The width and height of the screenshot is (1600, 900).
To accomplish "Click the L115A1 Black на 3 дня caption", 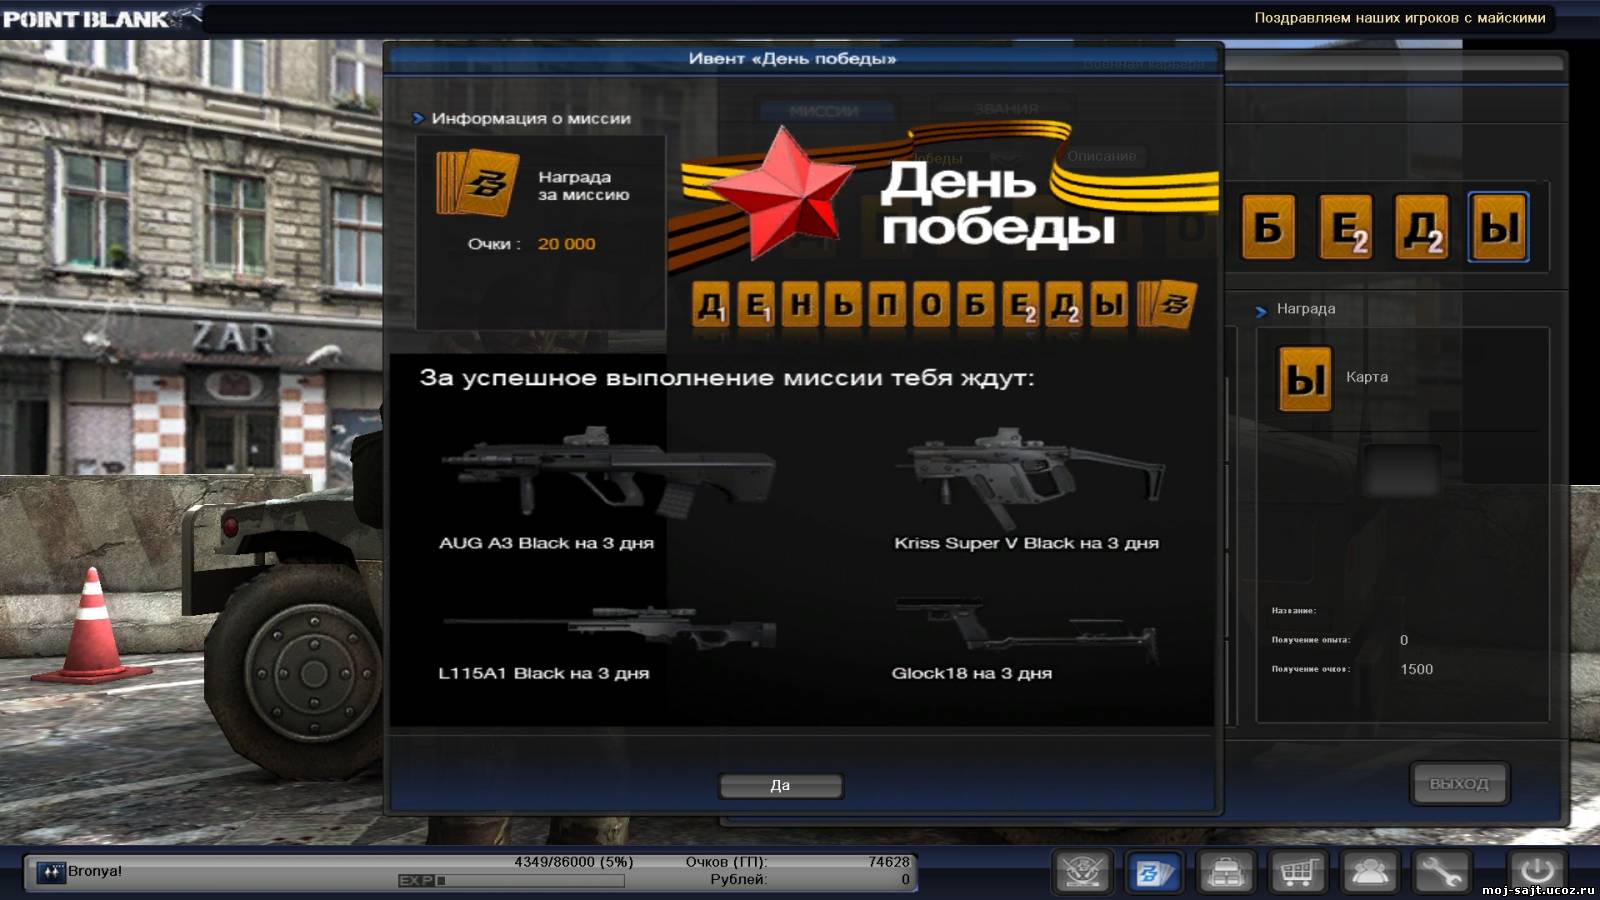I will click(543, 673).
